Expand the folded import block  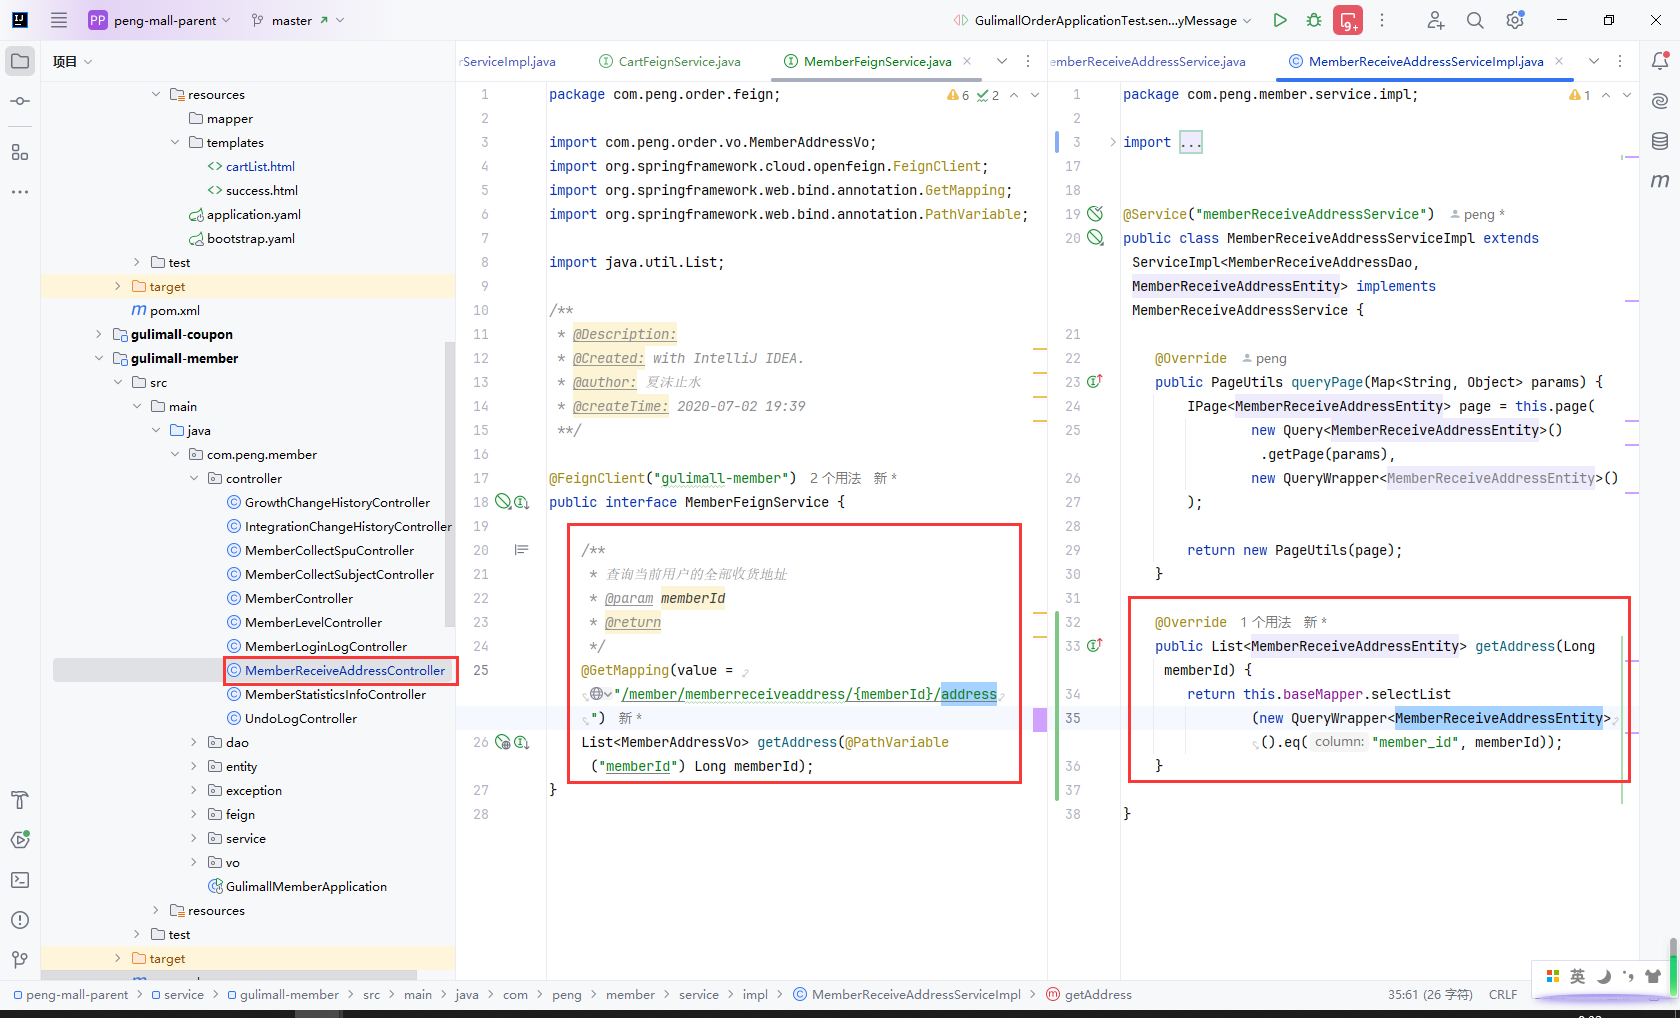1191,142
